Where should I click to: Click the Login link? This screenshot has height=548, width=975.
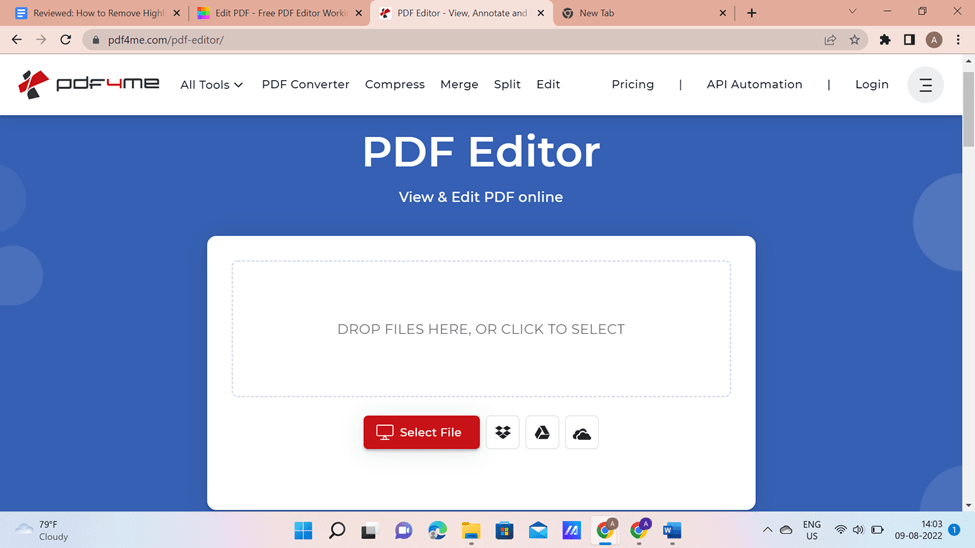(871, 84)
